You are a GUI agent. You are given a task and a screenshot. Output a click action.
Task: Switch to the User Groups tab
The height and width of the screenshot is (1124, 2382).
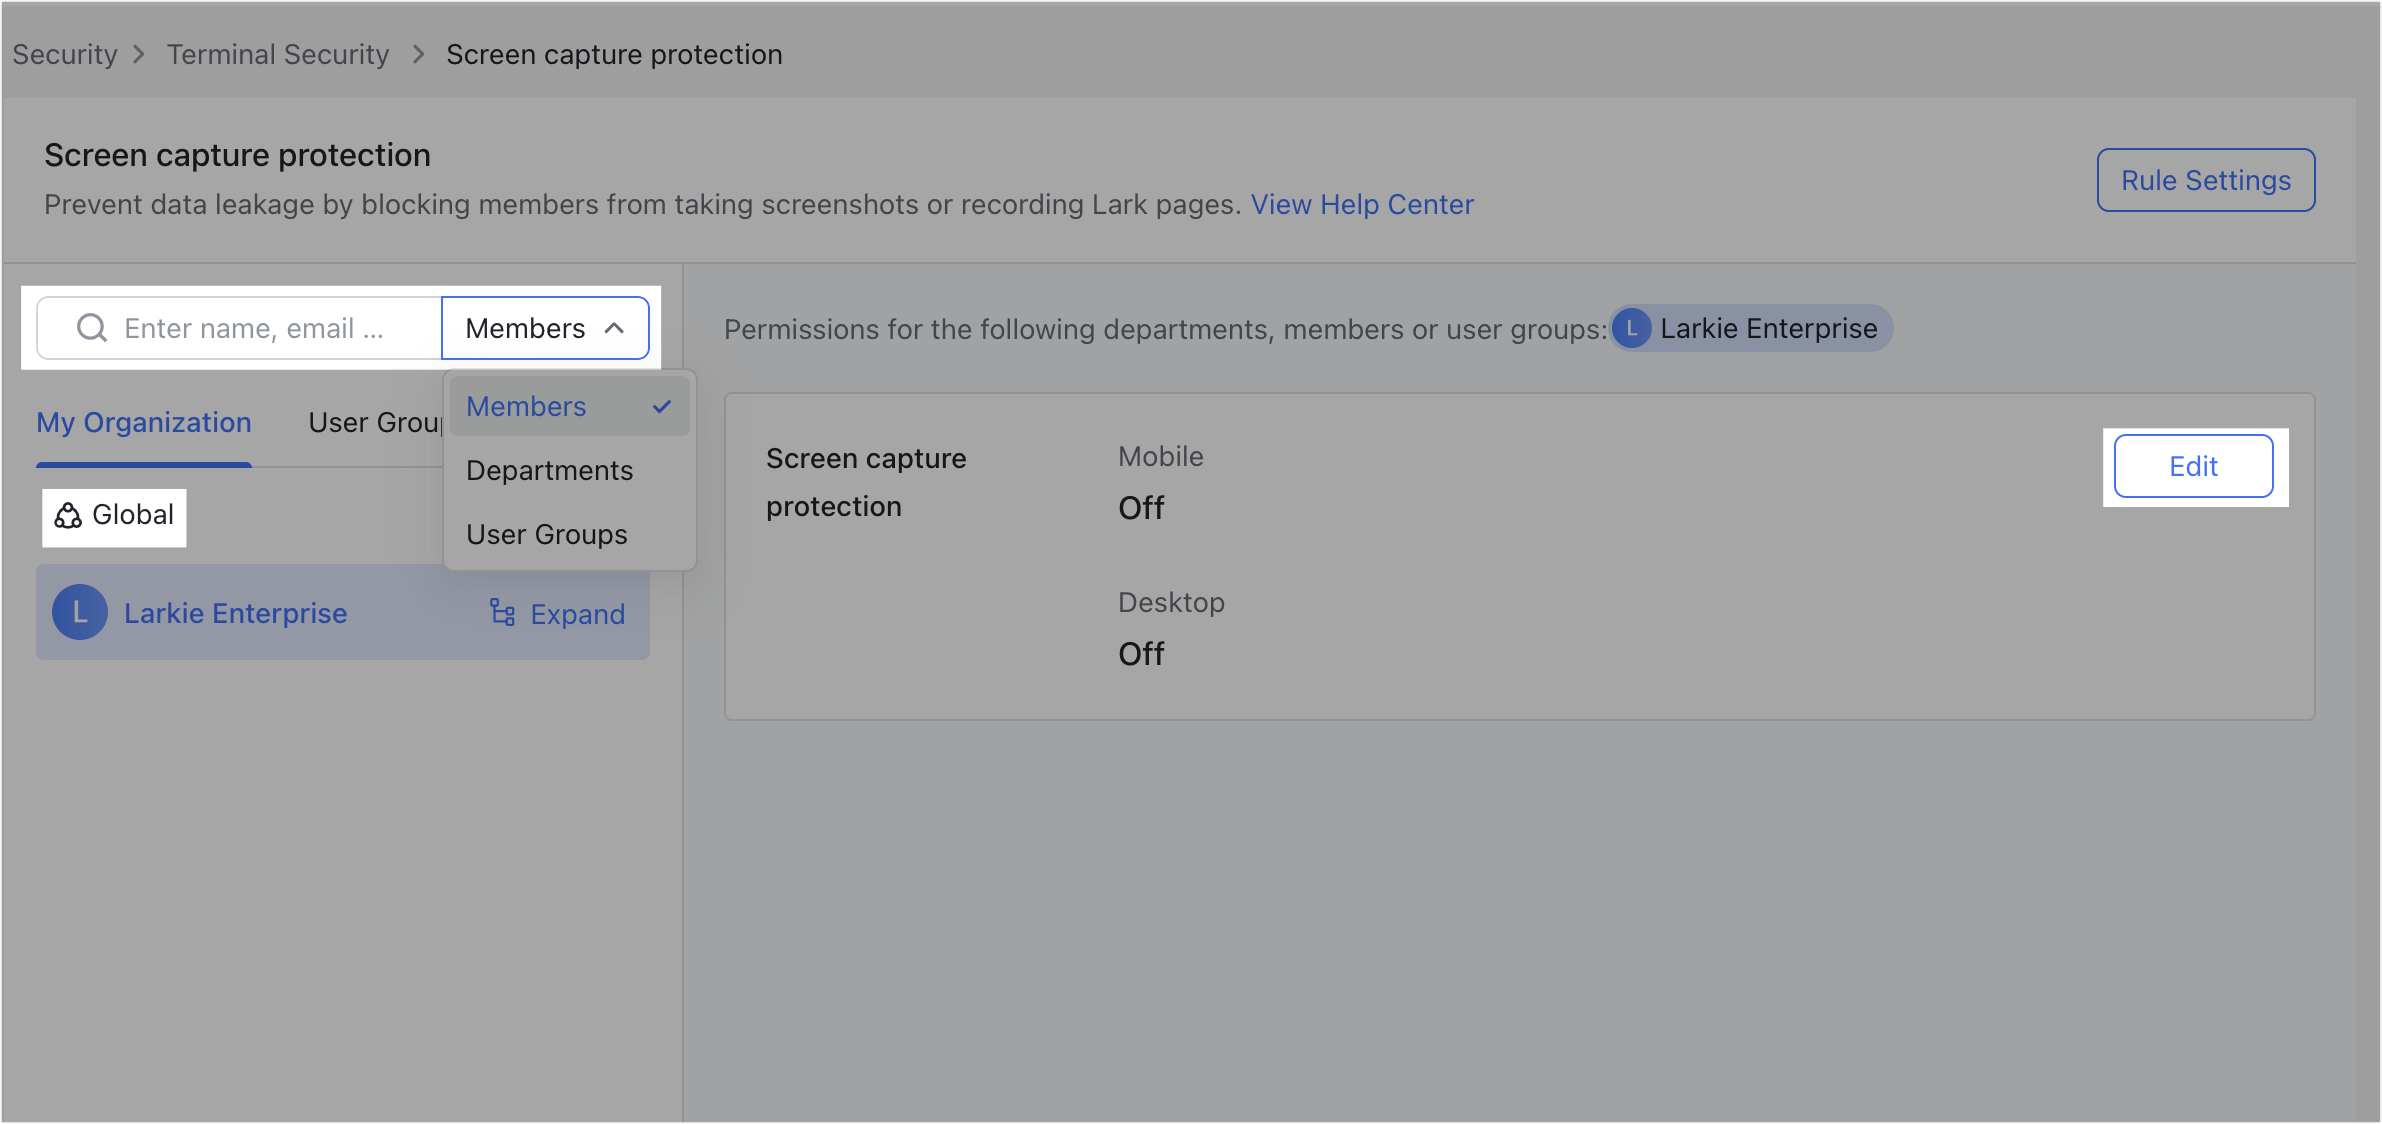376,422
